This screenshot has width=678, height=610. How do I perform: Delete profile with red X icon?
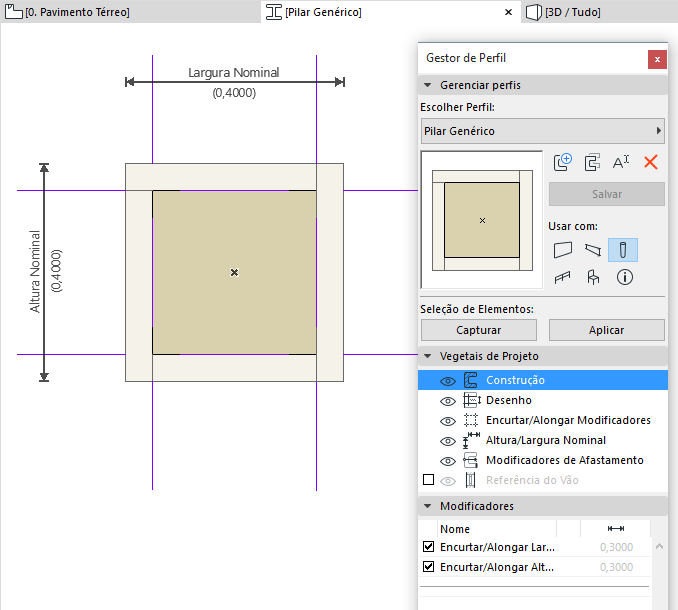coord(651,163)
